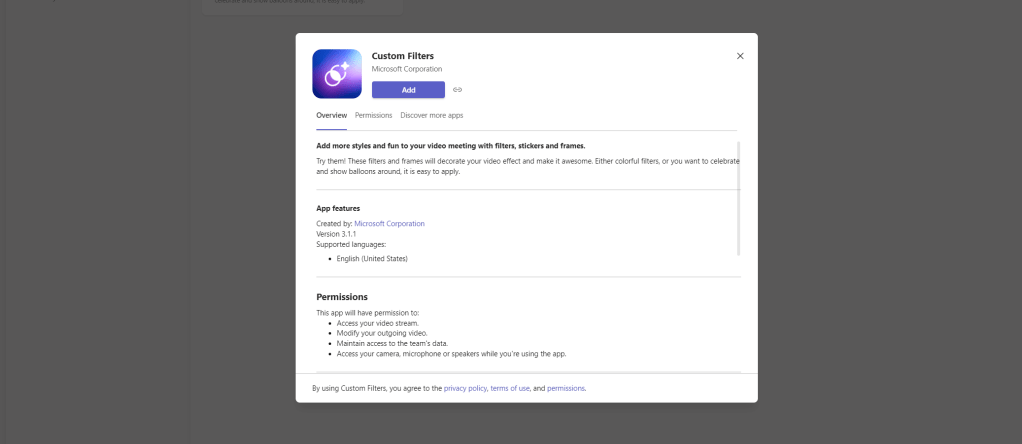Click the Custom Filters app icon

coord(337,74)
